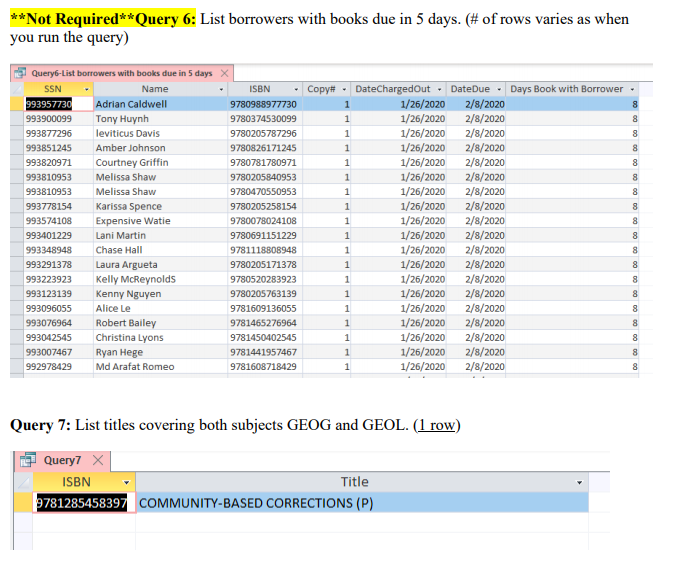The height and width of the screenshot is (576, 687).
Task: Click the name Md Arafat Romeo
Action: coord(135,367)
